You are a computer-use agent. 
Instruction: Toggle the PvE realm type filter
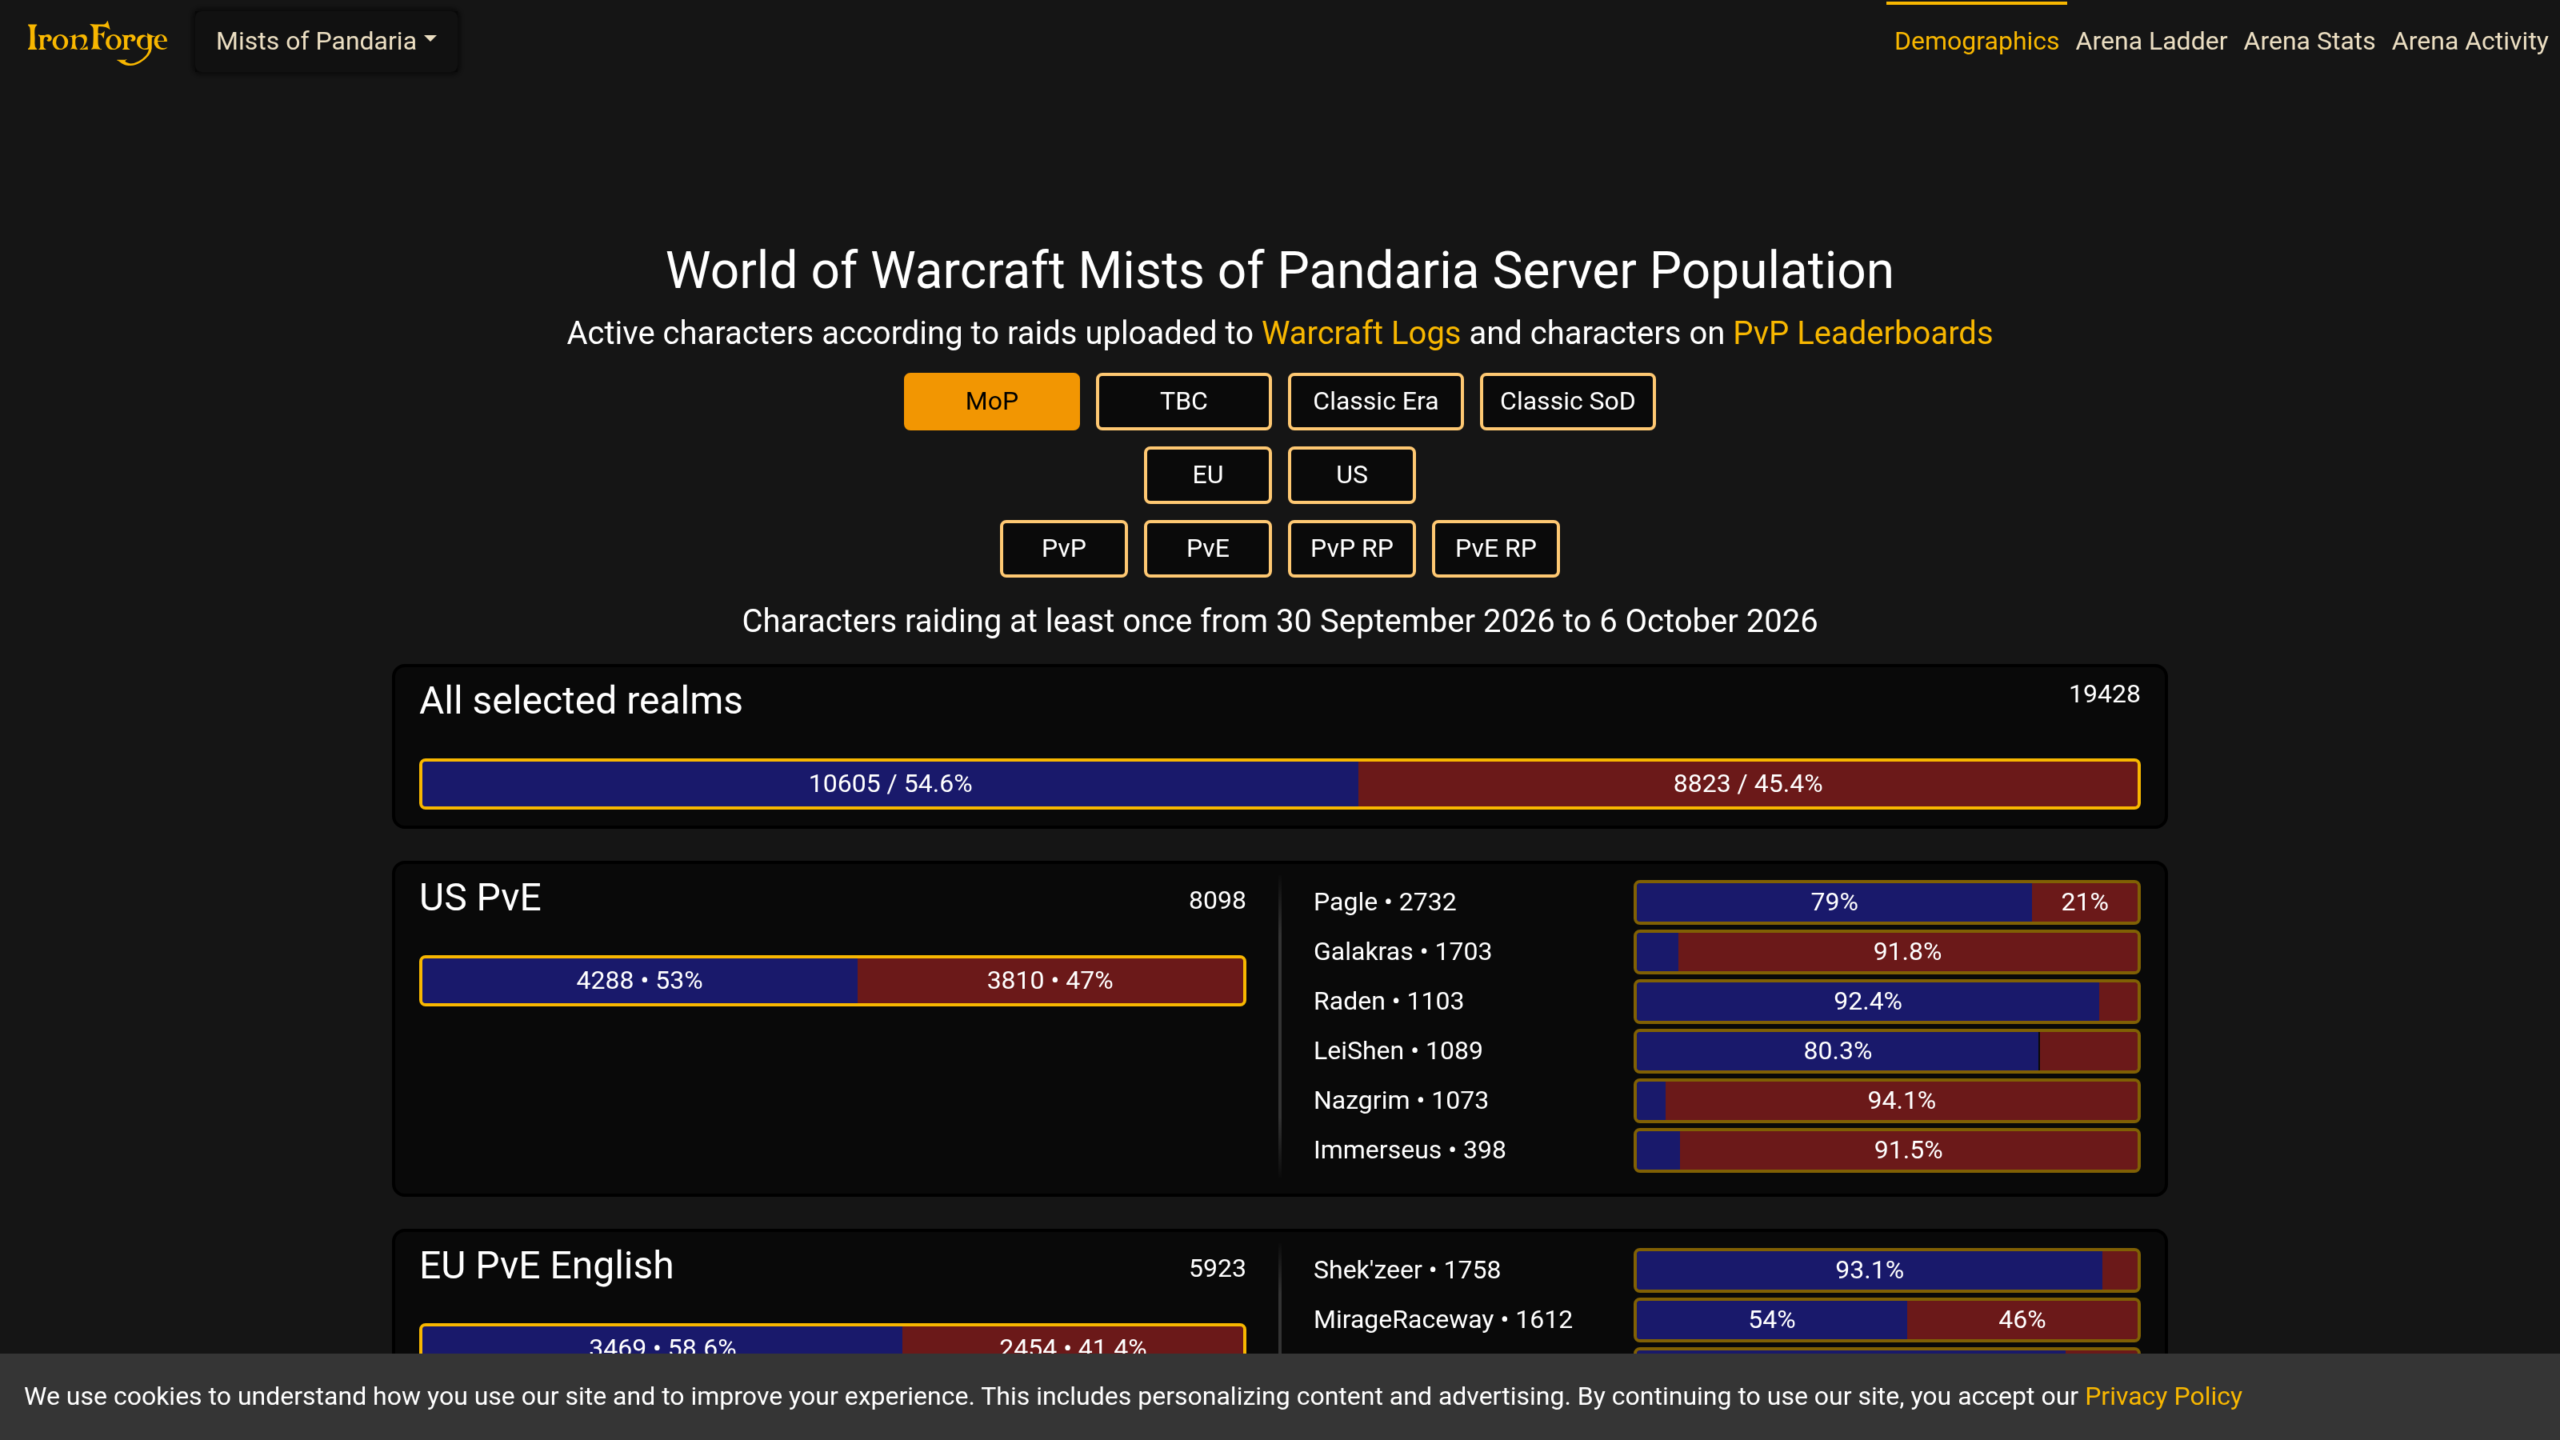[x=1208, y=548]
